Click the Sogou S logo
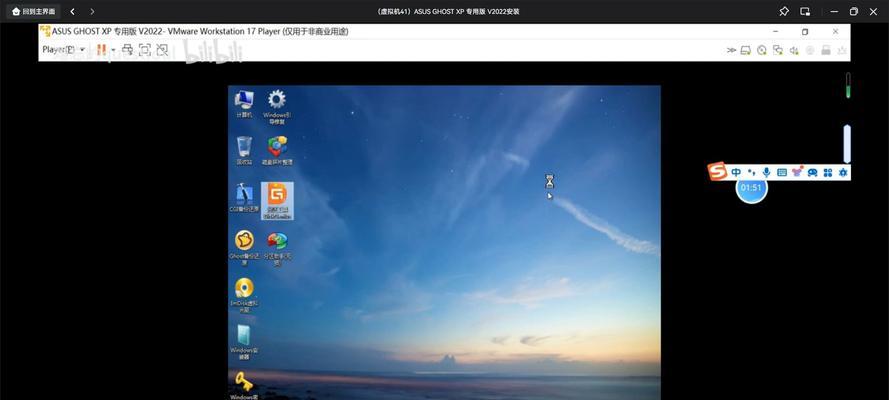Image resolution: width=889 pixels, height=400 pixels. click(x=718, y=171)
